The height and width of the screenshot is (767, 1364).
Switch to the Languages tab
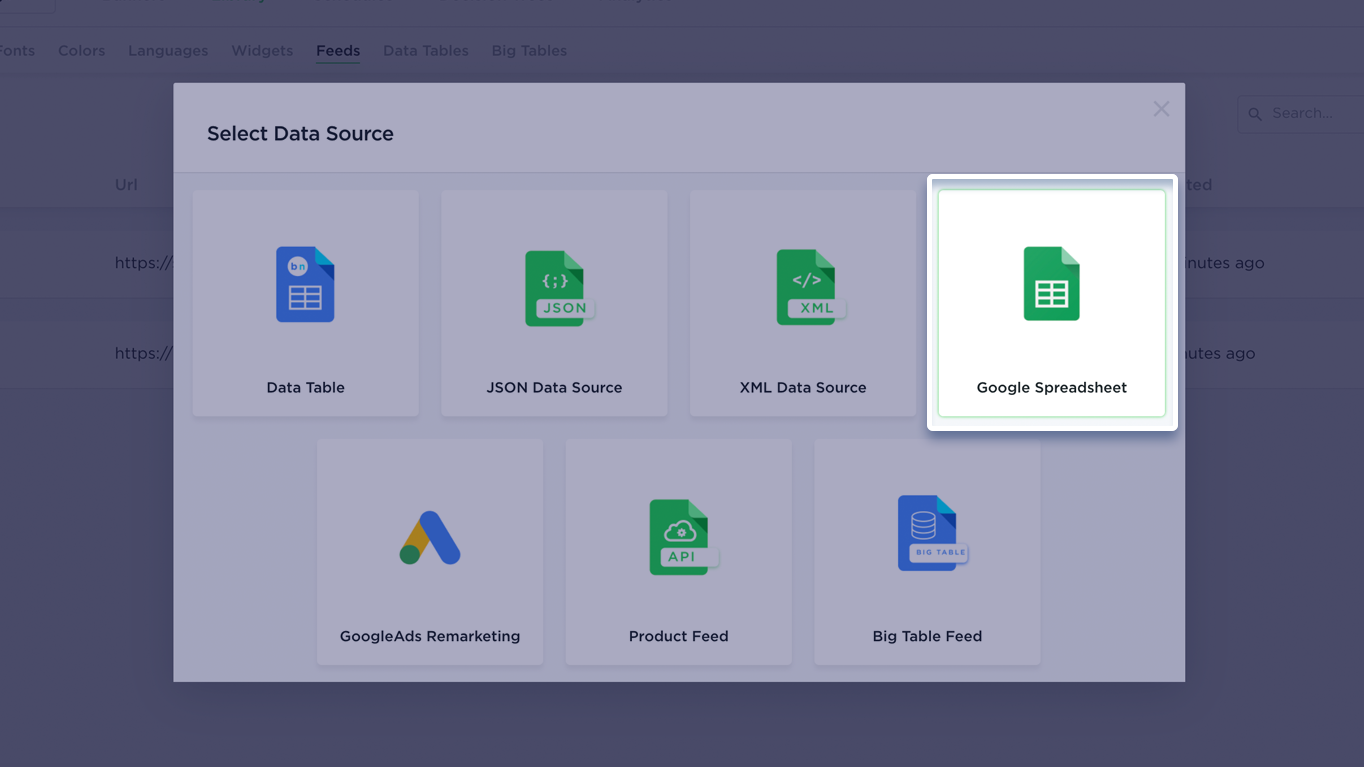pos(168,51)
